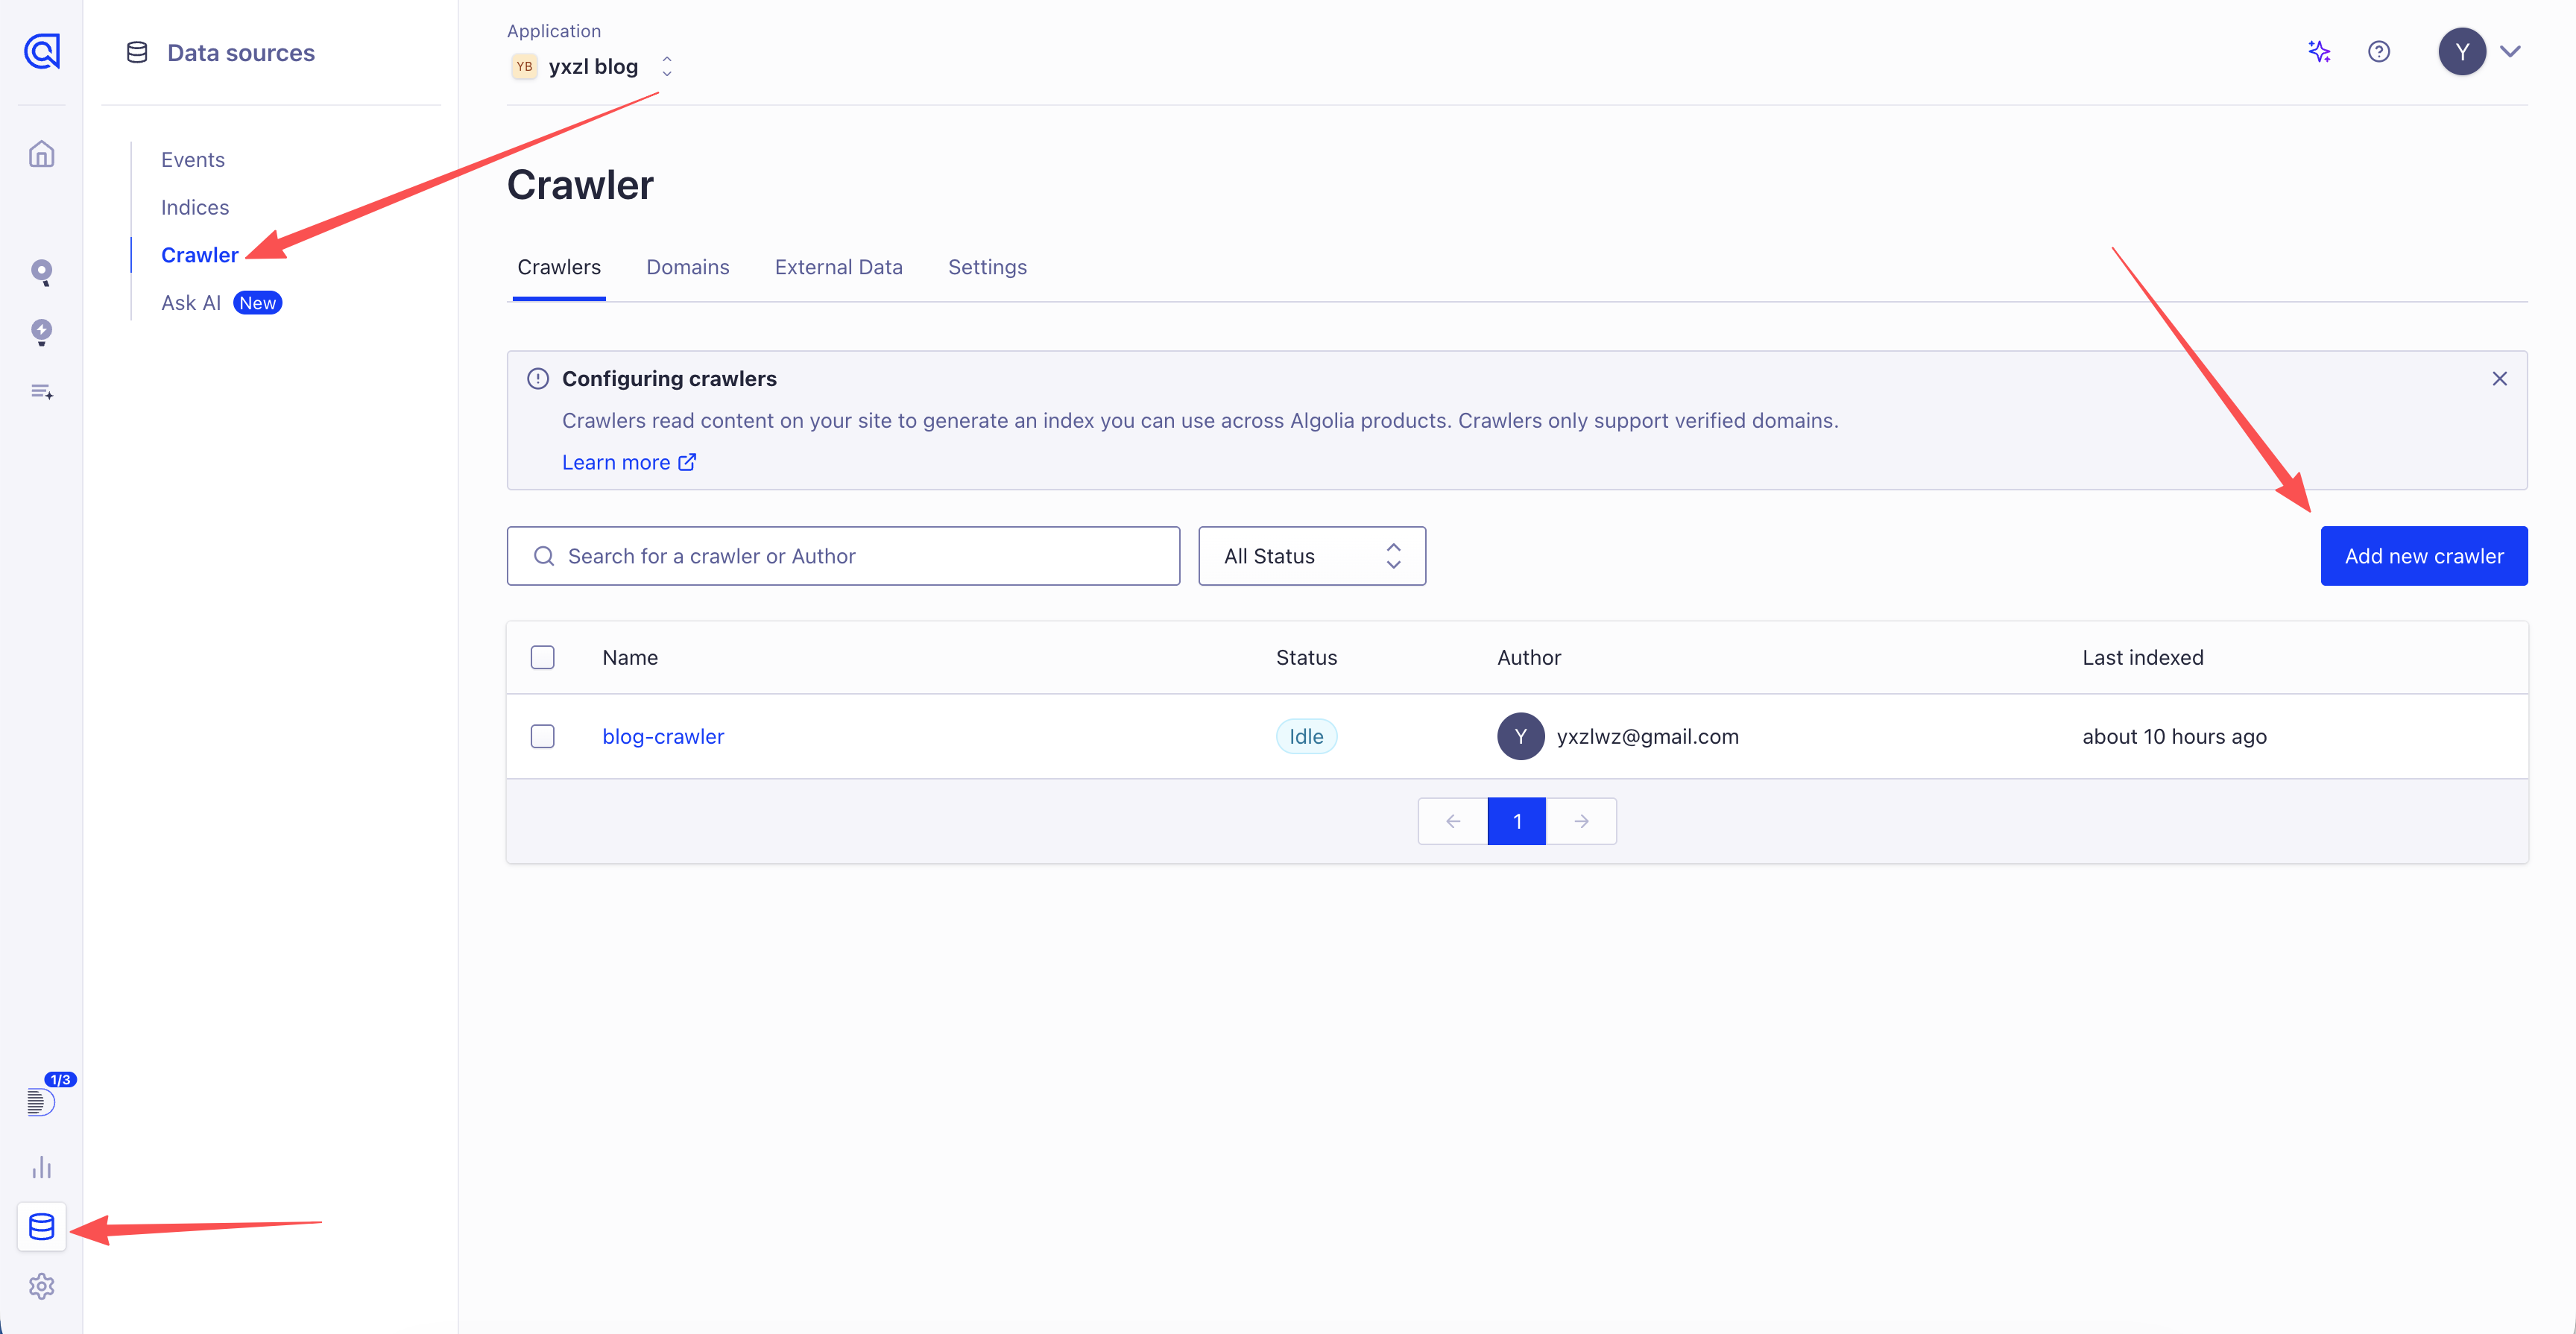The image size is (2576, 1334).
Task: Switch to the External Data tab
Action: (x=838, y=267)
